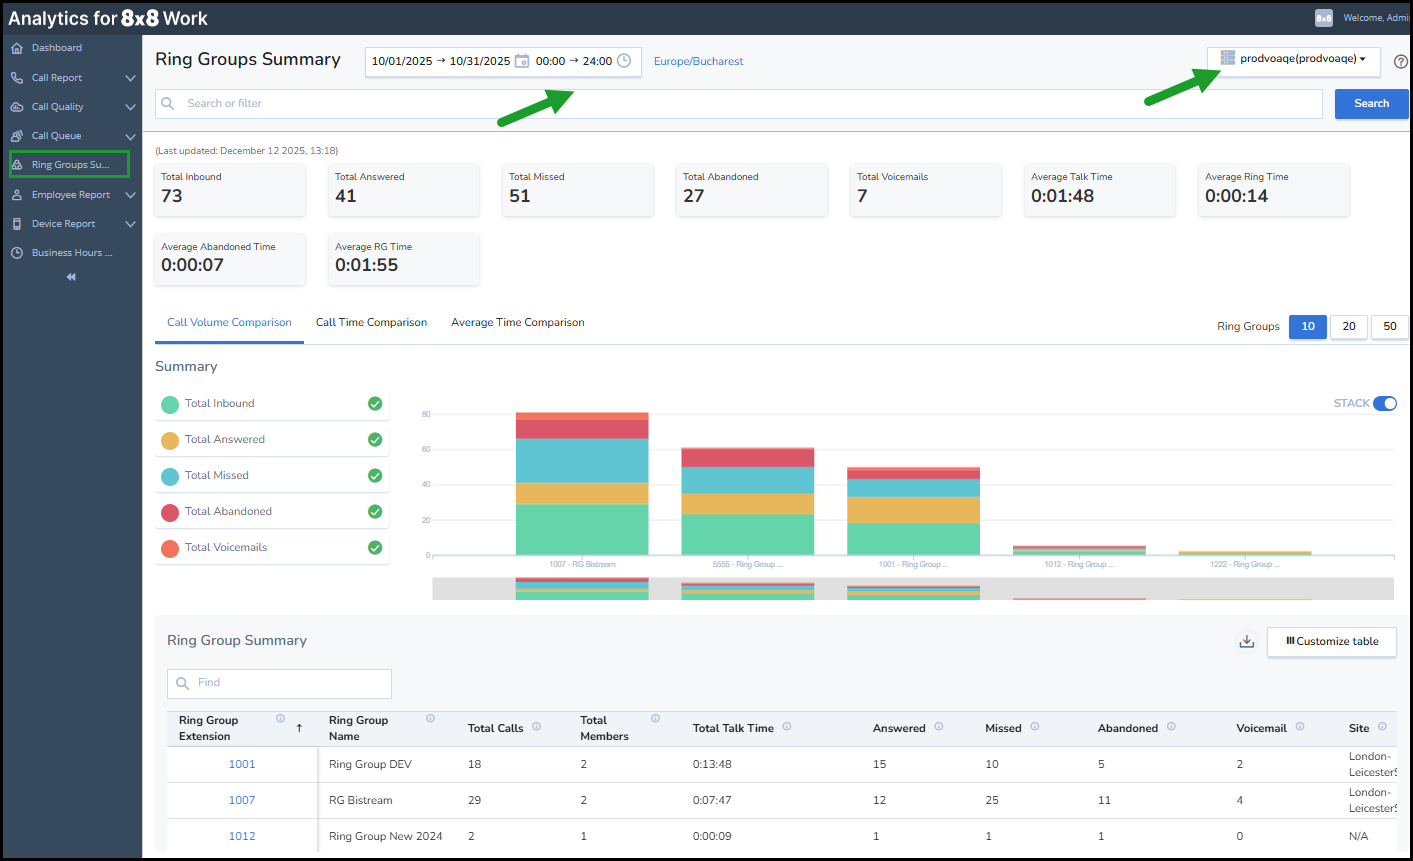
Task: Click the clock icon in time range
Action: click(624, 61)
